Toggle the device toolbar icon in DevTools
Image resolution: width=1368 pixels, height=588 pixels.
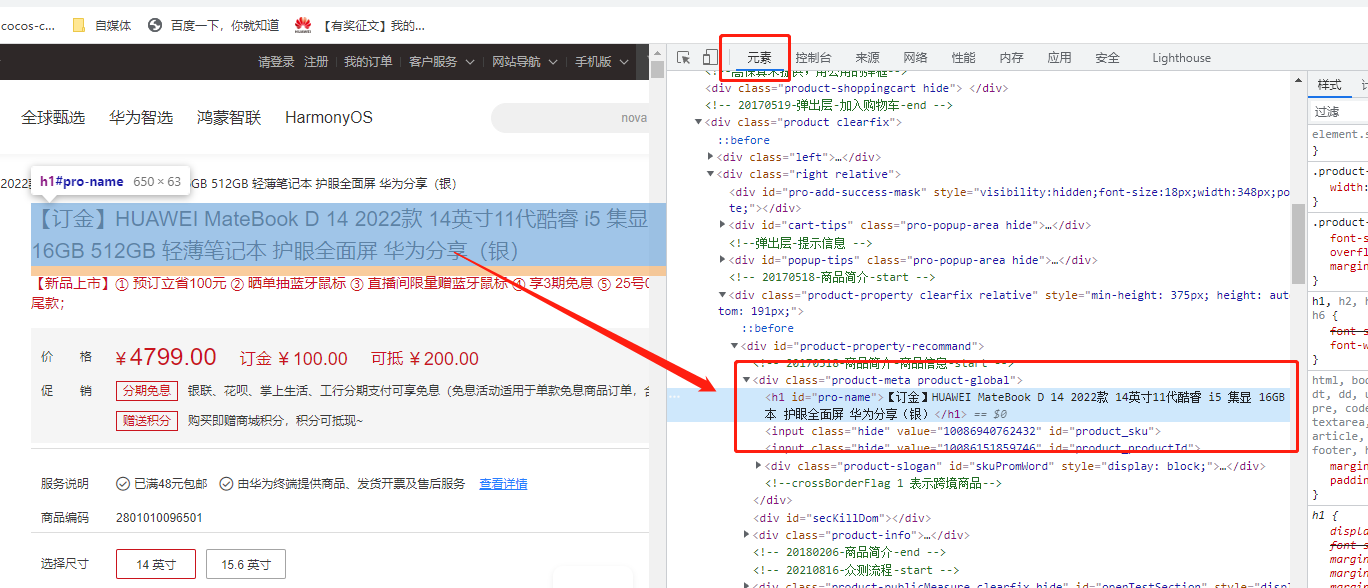(x=709, y=58)
